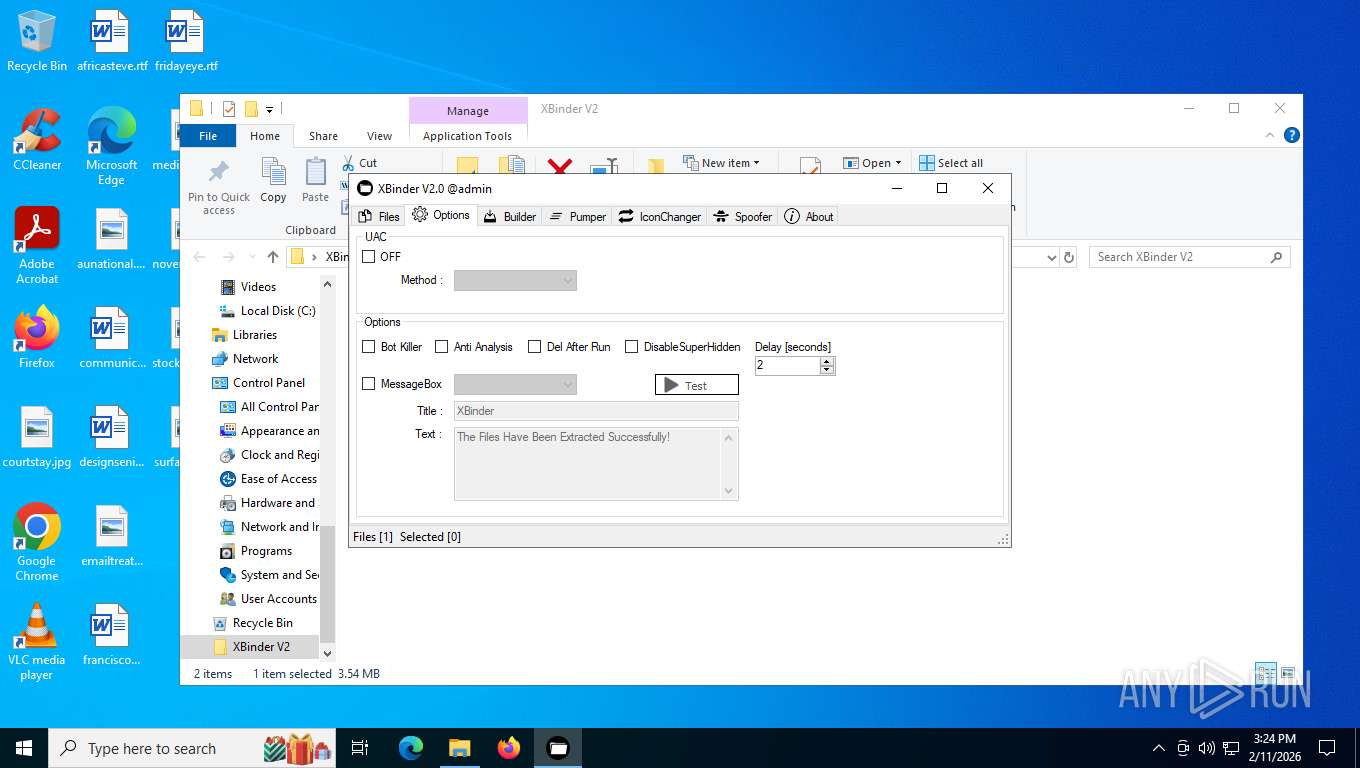Image resolution: width=1360 pixels, height=768 pixels.
Task: Refresh the Explorer folder view
Action: (1069, 257)
